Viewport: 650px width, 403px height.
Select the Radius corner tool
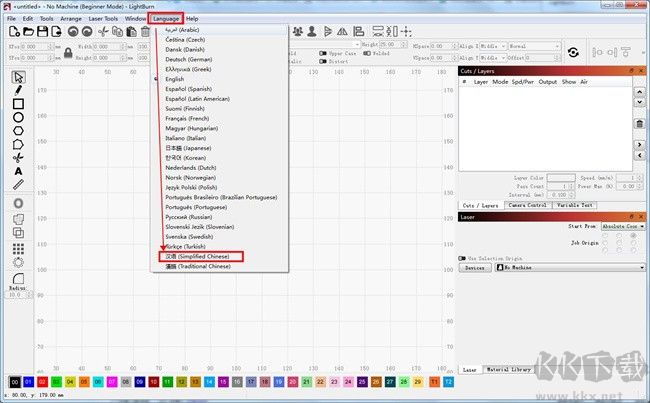point(18,278)
